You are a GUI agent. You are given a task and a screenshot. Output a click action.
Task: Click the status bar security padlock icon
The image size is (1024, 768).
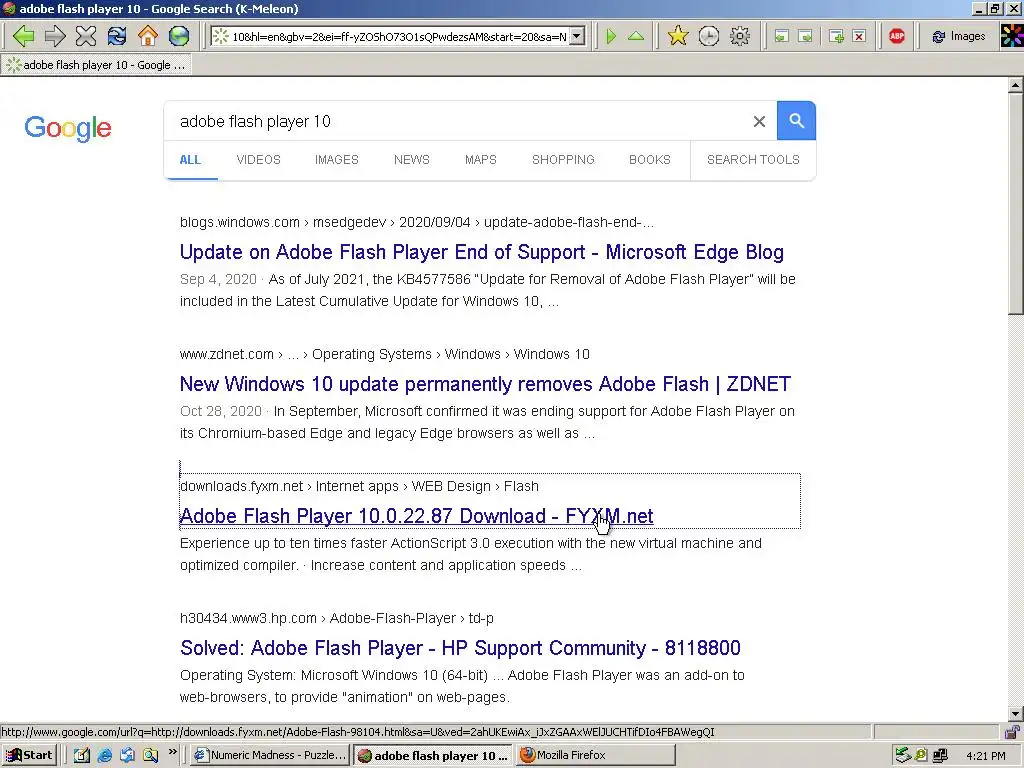pos(1012,732)
